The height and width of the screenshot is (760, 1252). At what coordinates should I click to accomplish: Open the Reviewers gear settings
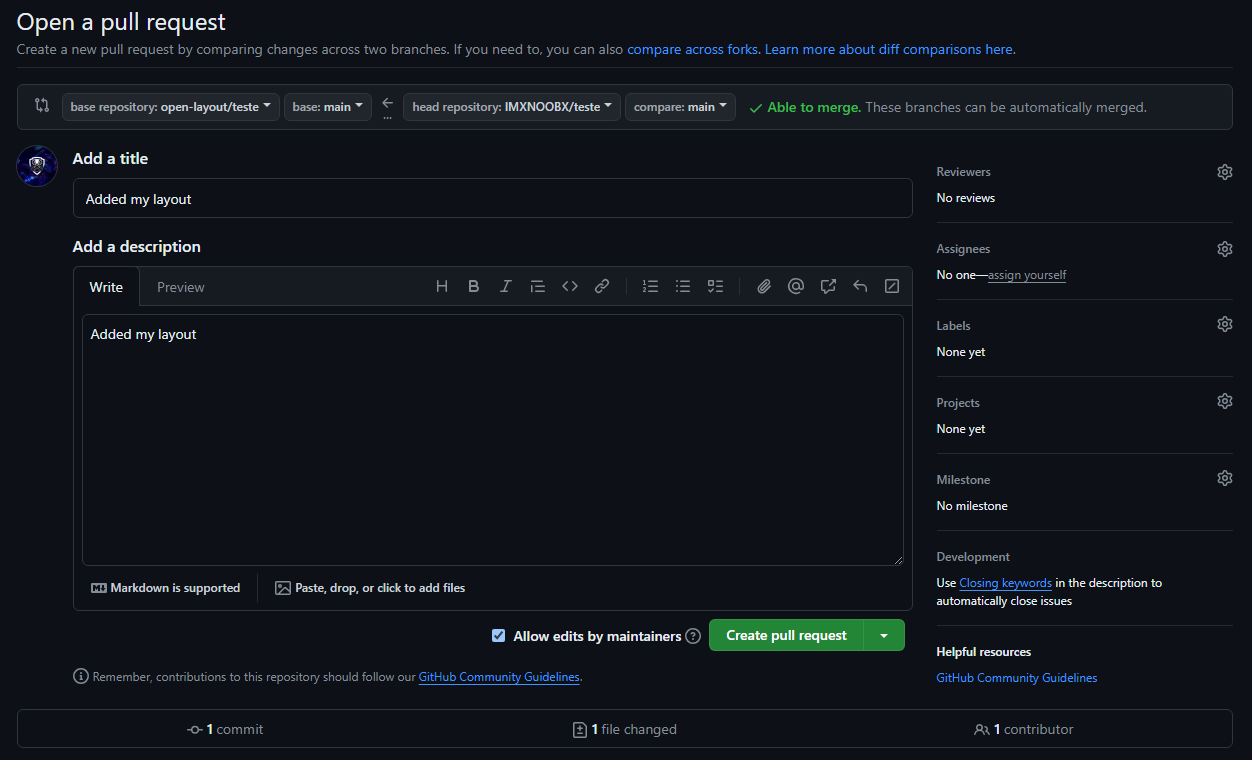tap(1224, 172)
